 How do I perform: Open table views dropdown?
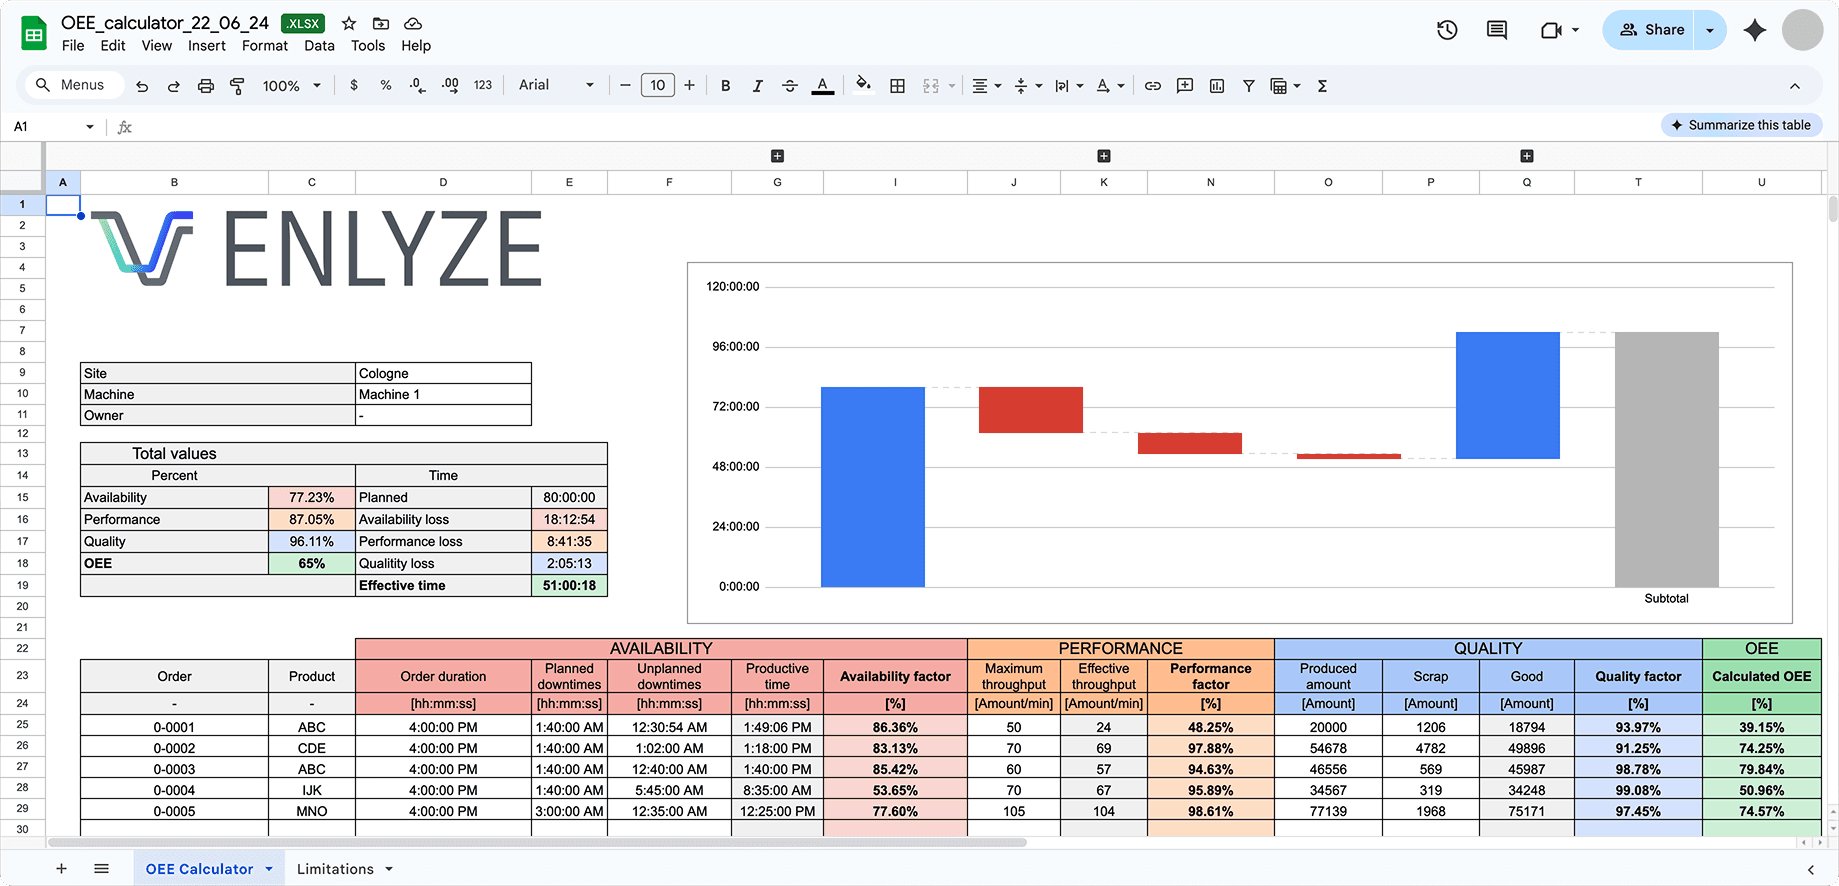(x=1285, y=86)
